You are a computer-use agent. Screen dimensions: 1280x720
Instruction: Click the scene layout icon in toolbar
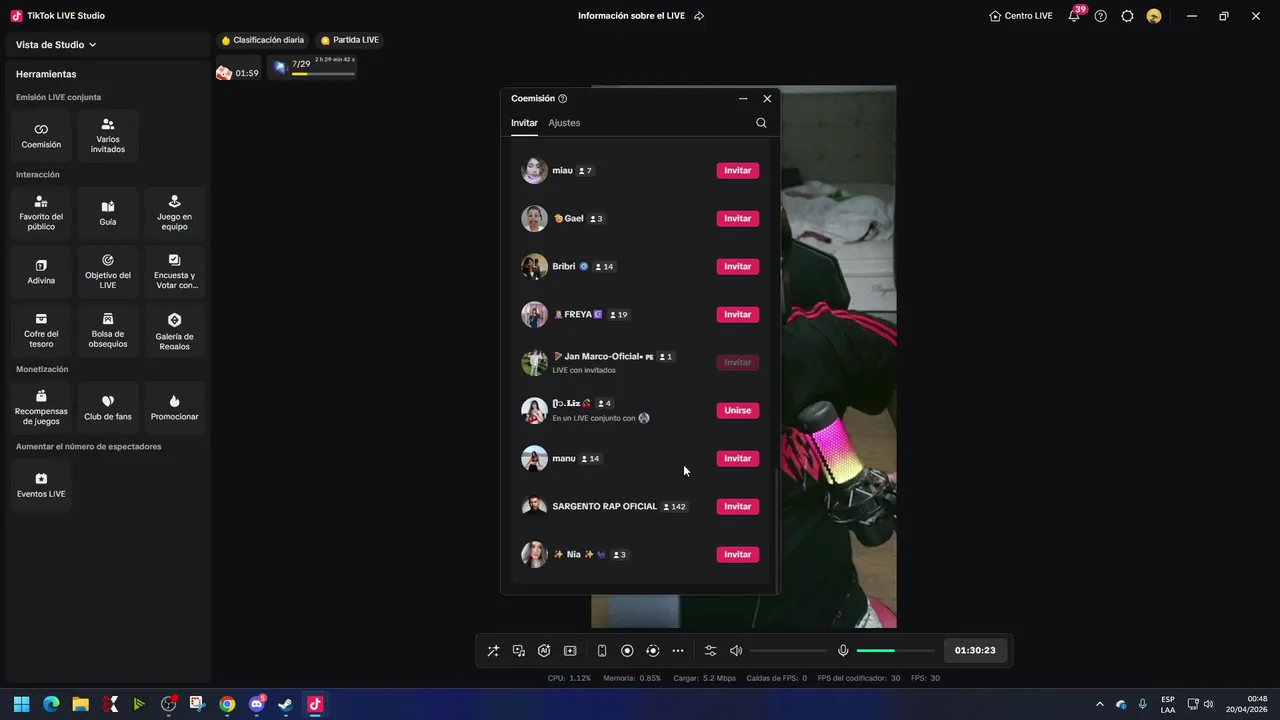pyautogui.click(x=570, y=651)
